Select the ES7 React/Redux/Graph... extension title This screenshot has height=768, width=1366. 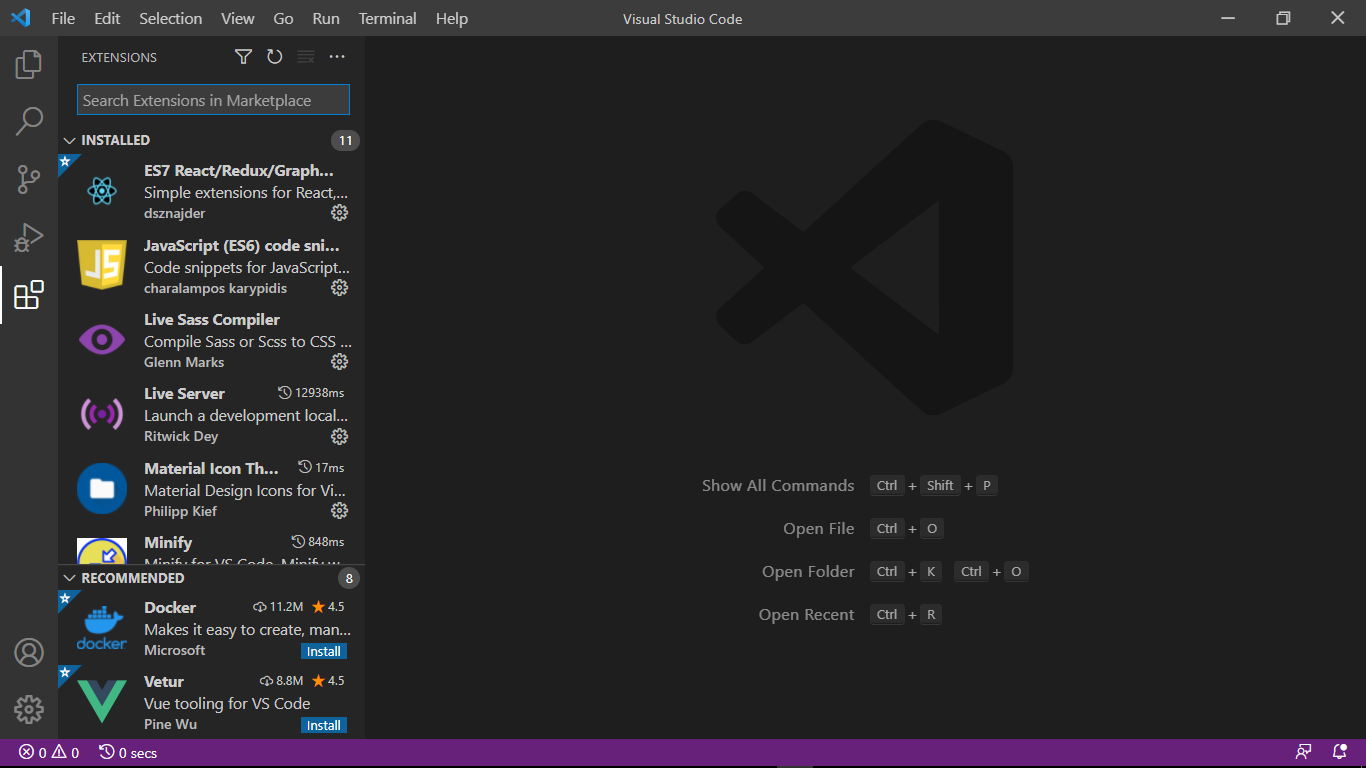tap(239, 171)
